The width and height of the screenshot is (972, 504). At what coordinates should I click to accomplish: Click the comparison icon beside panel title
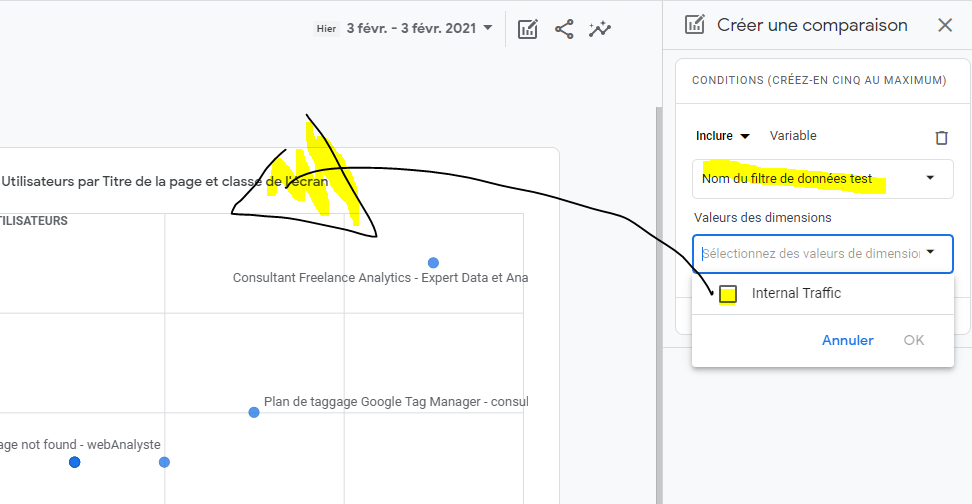pyautogui.click(x=695, y=26)
